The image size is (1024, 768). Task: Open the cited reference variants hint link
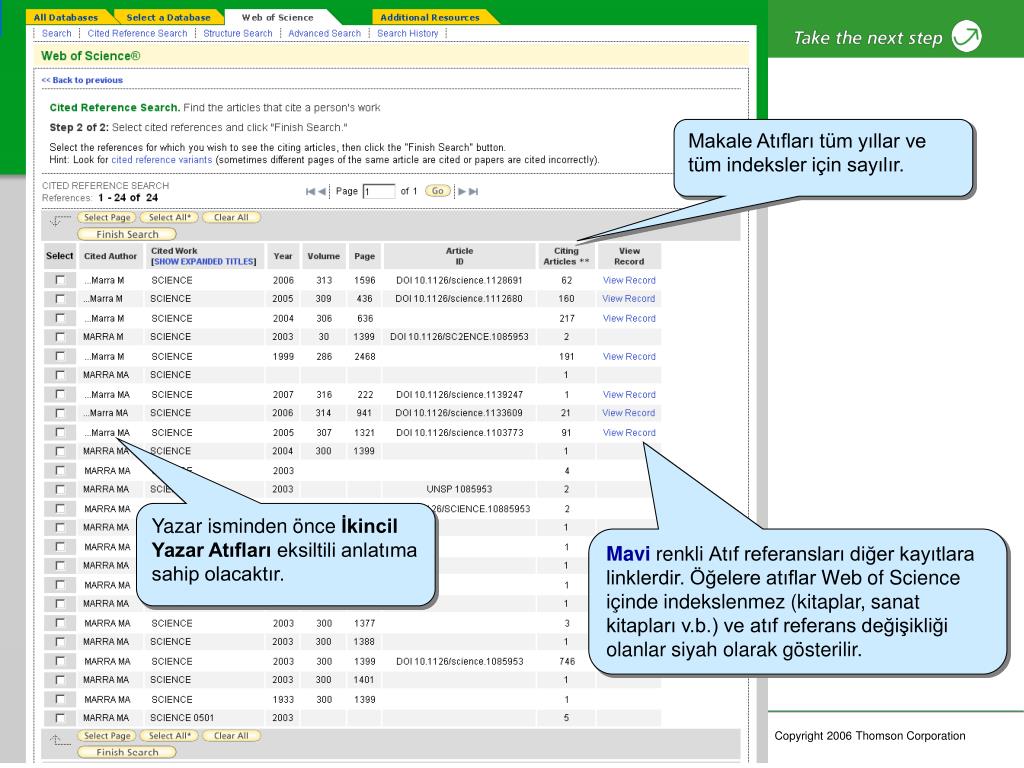pyautogui.click(x=161, y=160)
